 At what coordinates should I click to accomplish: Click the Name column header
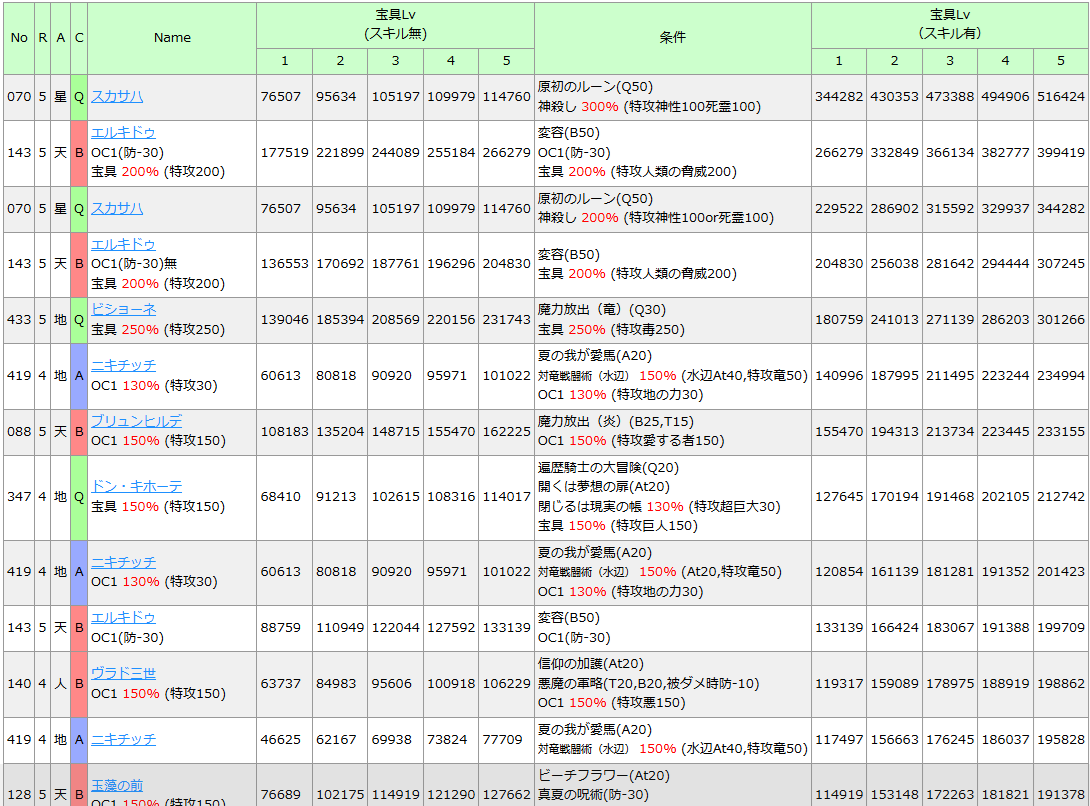tap(172, 38)
